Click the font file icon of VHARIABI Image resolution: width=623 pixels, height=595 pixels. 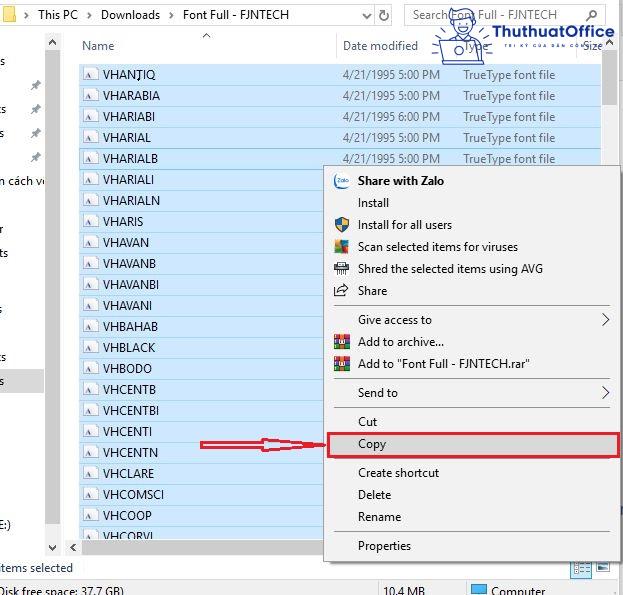click(90, 116)
